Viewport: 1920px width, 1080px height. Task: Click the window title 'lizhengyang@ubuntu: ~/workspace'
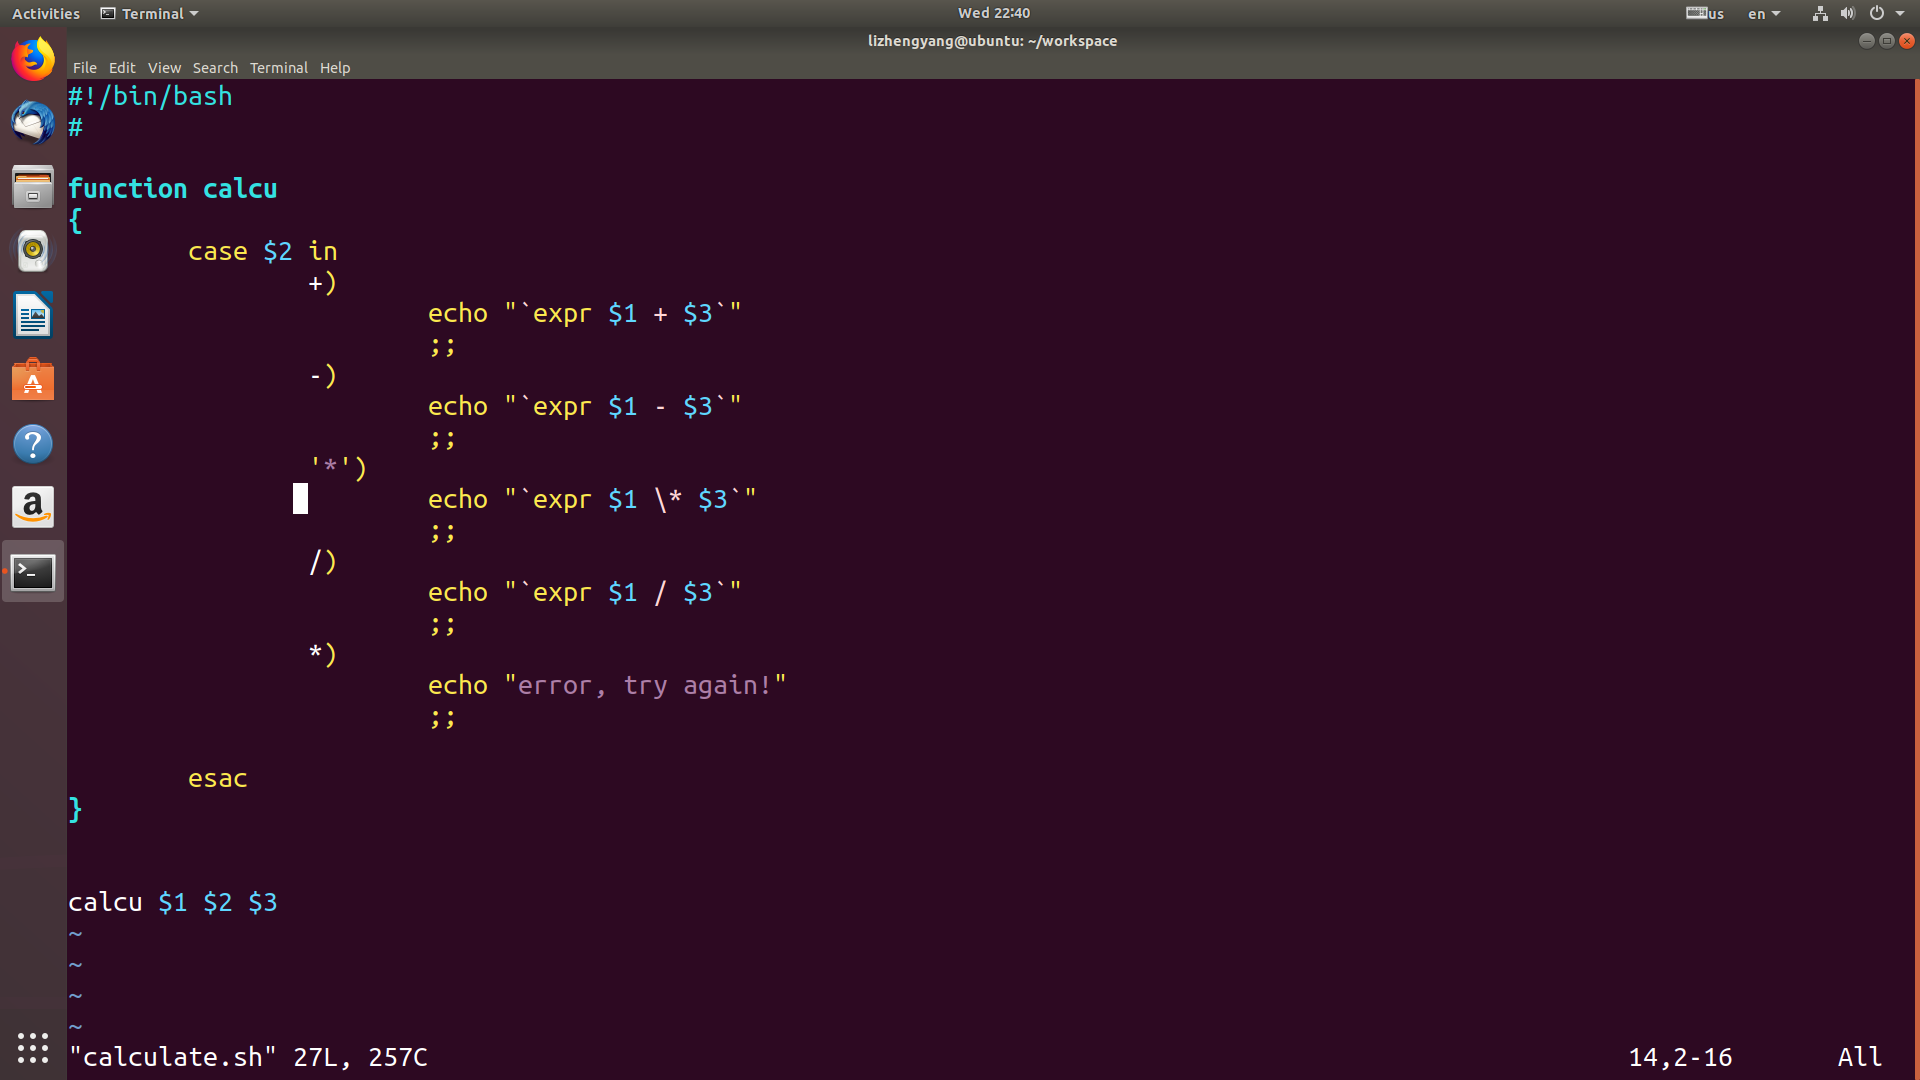992,41
